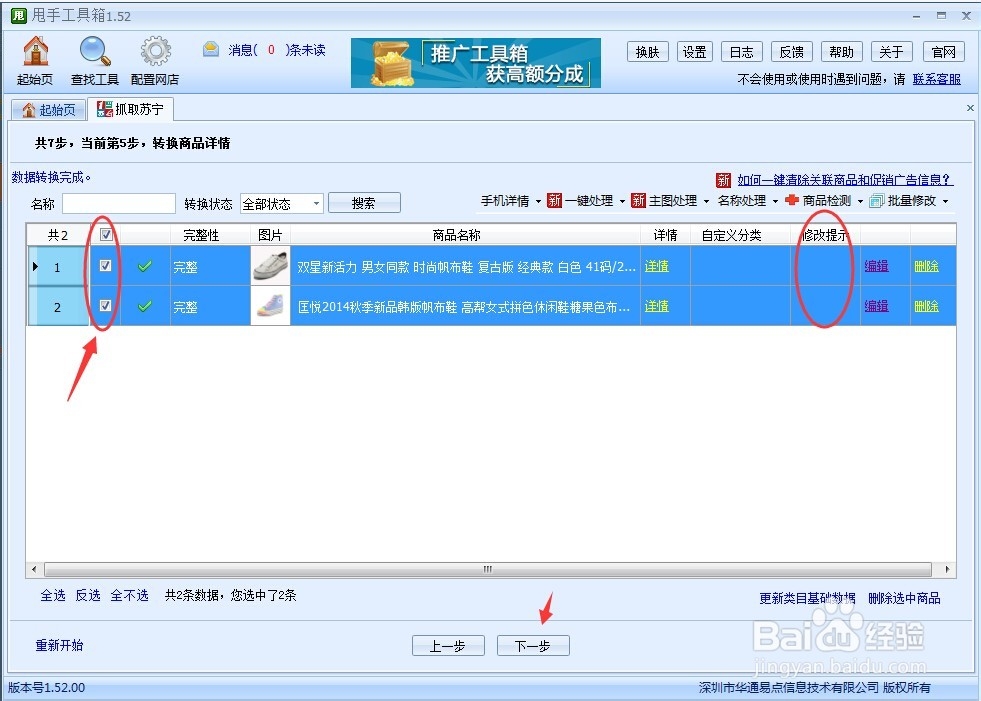Open the message envelope icon
Viewport: 981px width, 701px height.
pyautogui.click(x=211, y=49)
